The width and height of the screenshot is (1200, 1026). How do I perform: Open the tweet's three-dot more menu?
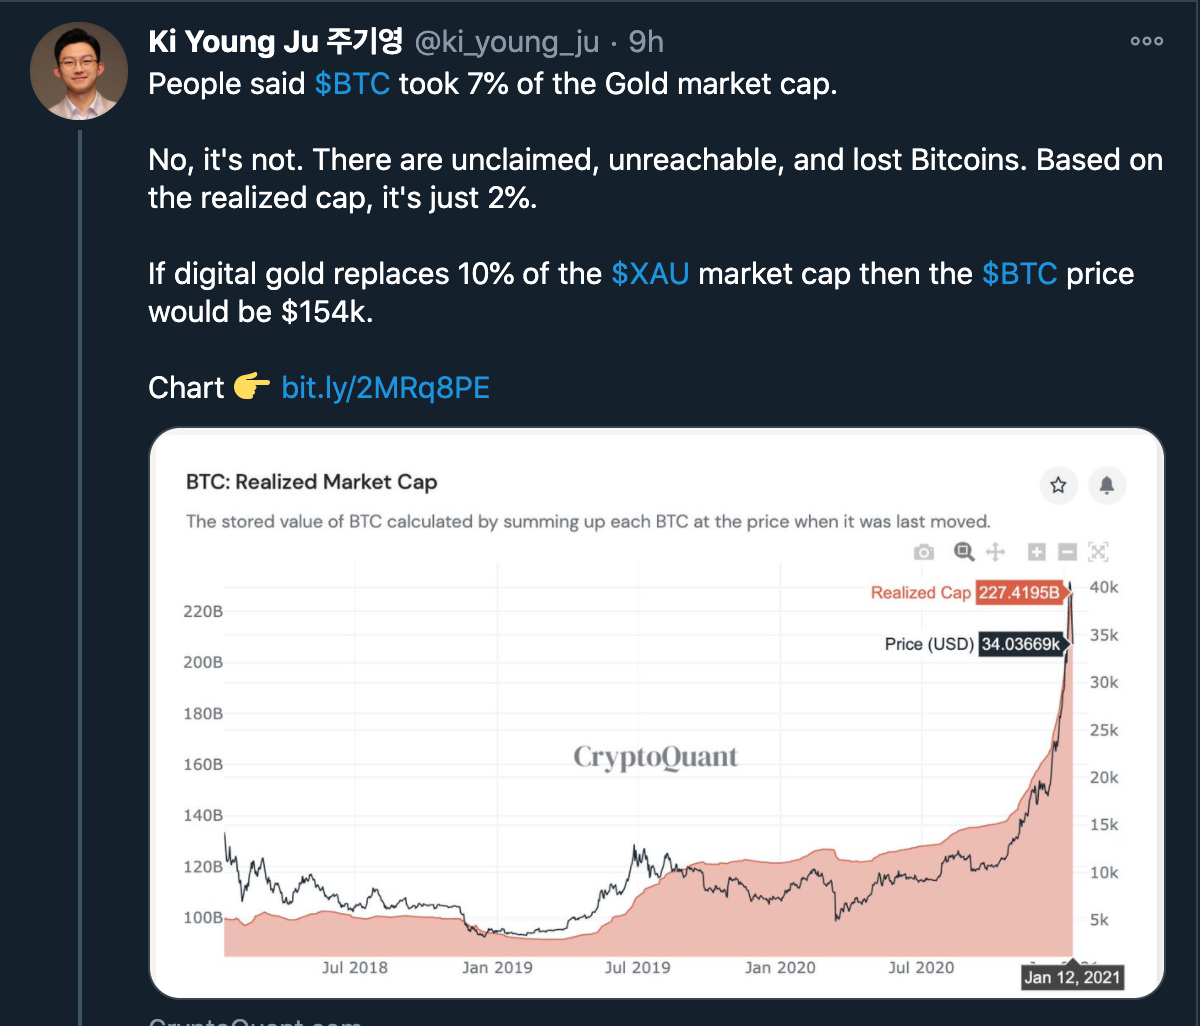1146,41
